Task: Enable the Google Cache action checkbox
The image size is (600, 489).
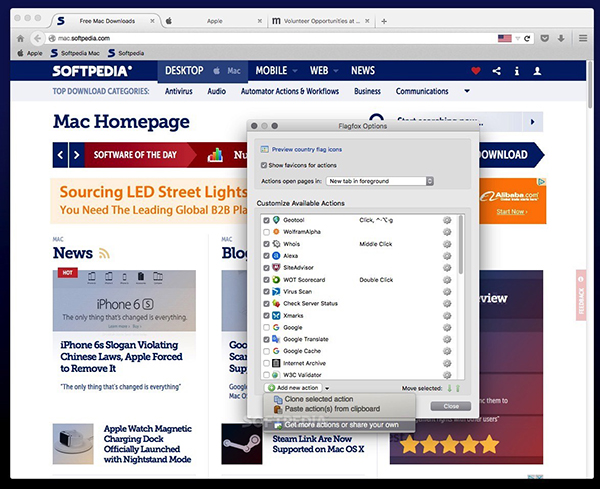Action: (x=267, y=351)
